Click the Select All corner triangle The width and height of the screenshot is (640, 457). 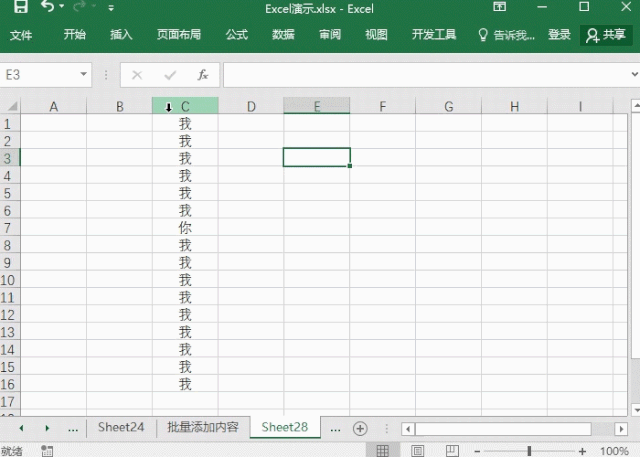[x=12, y=106]
